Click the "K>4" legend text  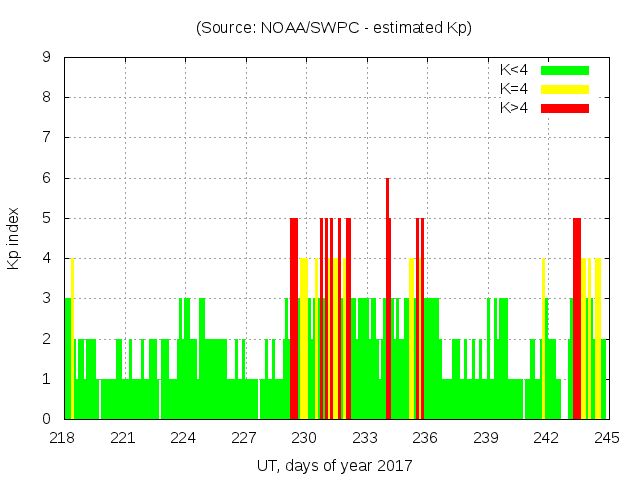tap(514, 108)
